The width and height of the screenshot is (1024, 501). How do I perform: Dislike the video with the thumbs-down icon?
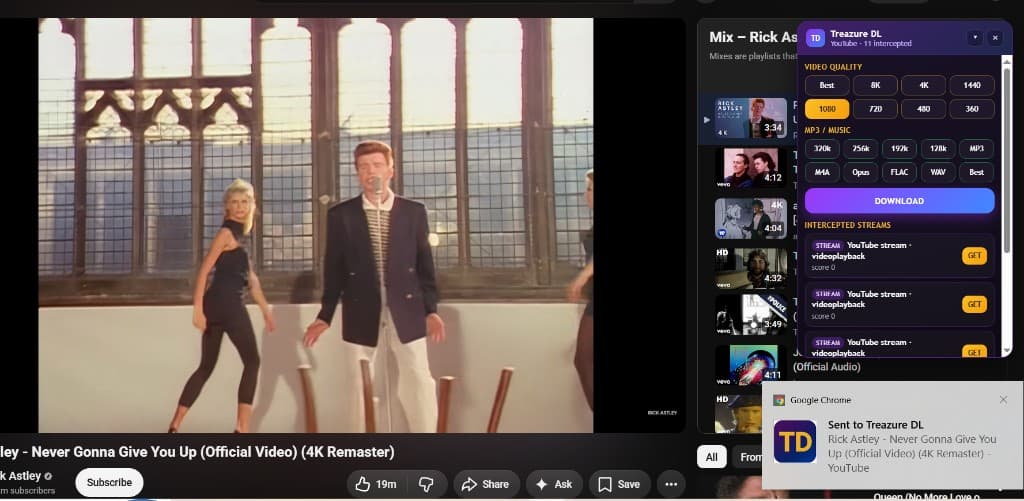[426, 484]
